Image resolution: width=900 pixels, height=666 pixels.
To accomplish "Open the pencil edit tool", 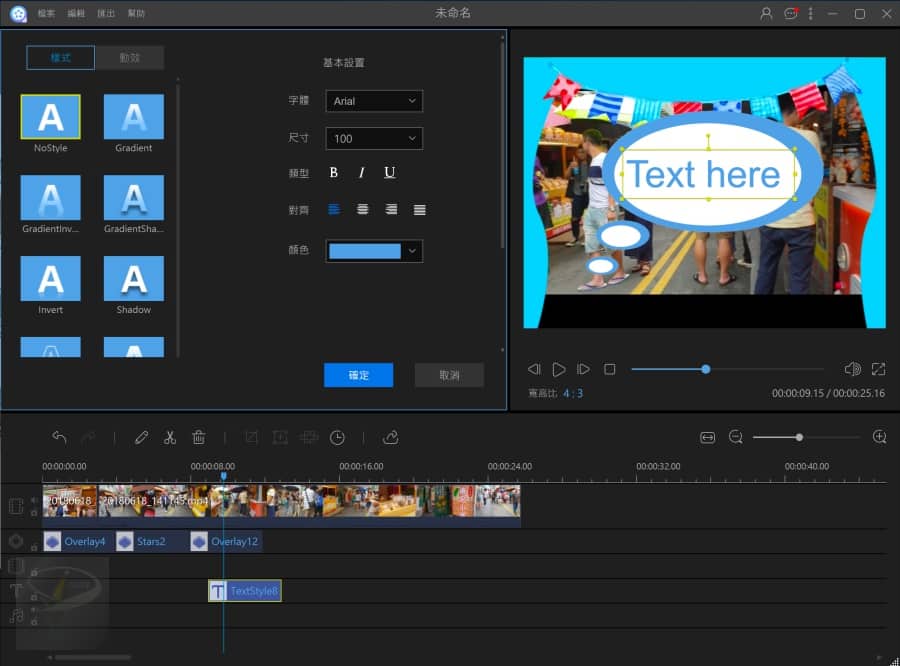I will pyautogui.click(x=141, y=437).
